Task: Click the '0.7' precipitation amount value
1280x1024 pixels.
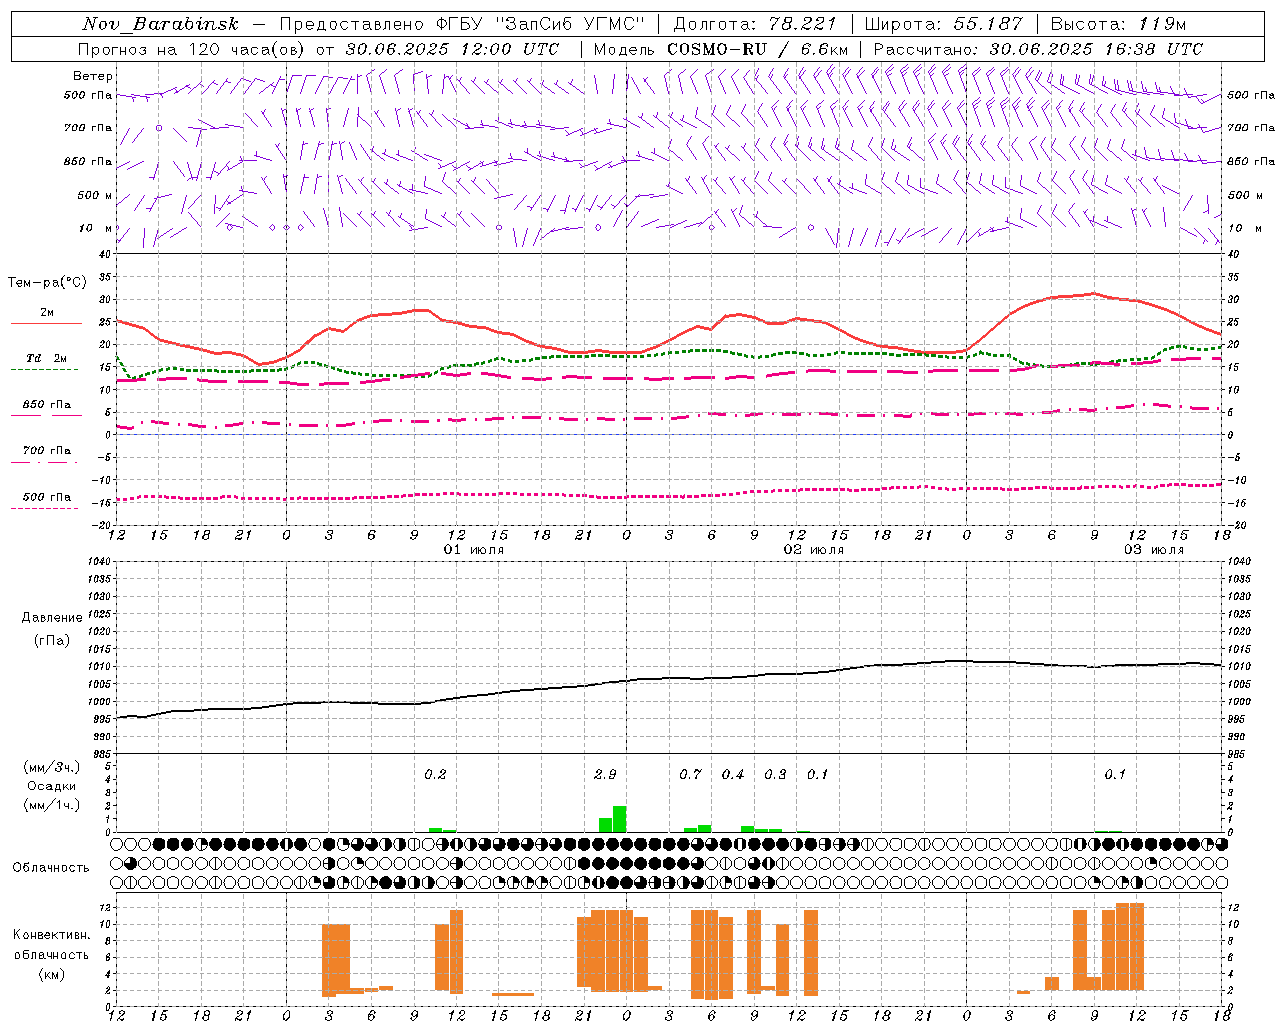Action: [690, 774]
